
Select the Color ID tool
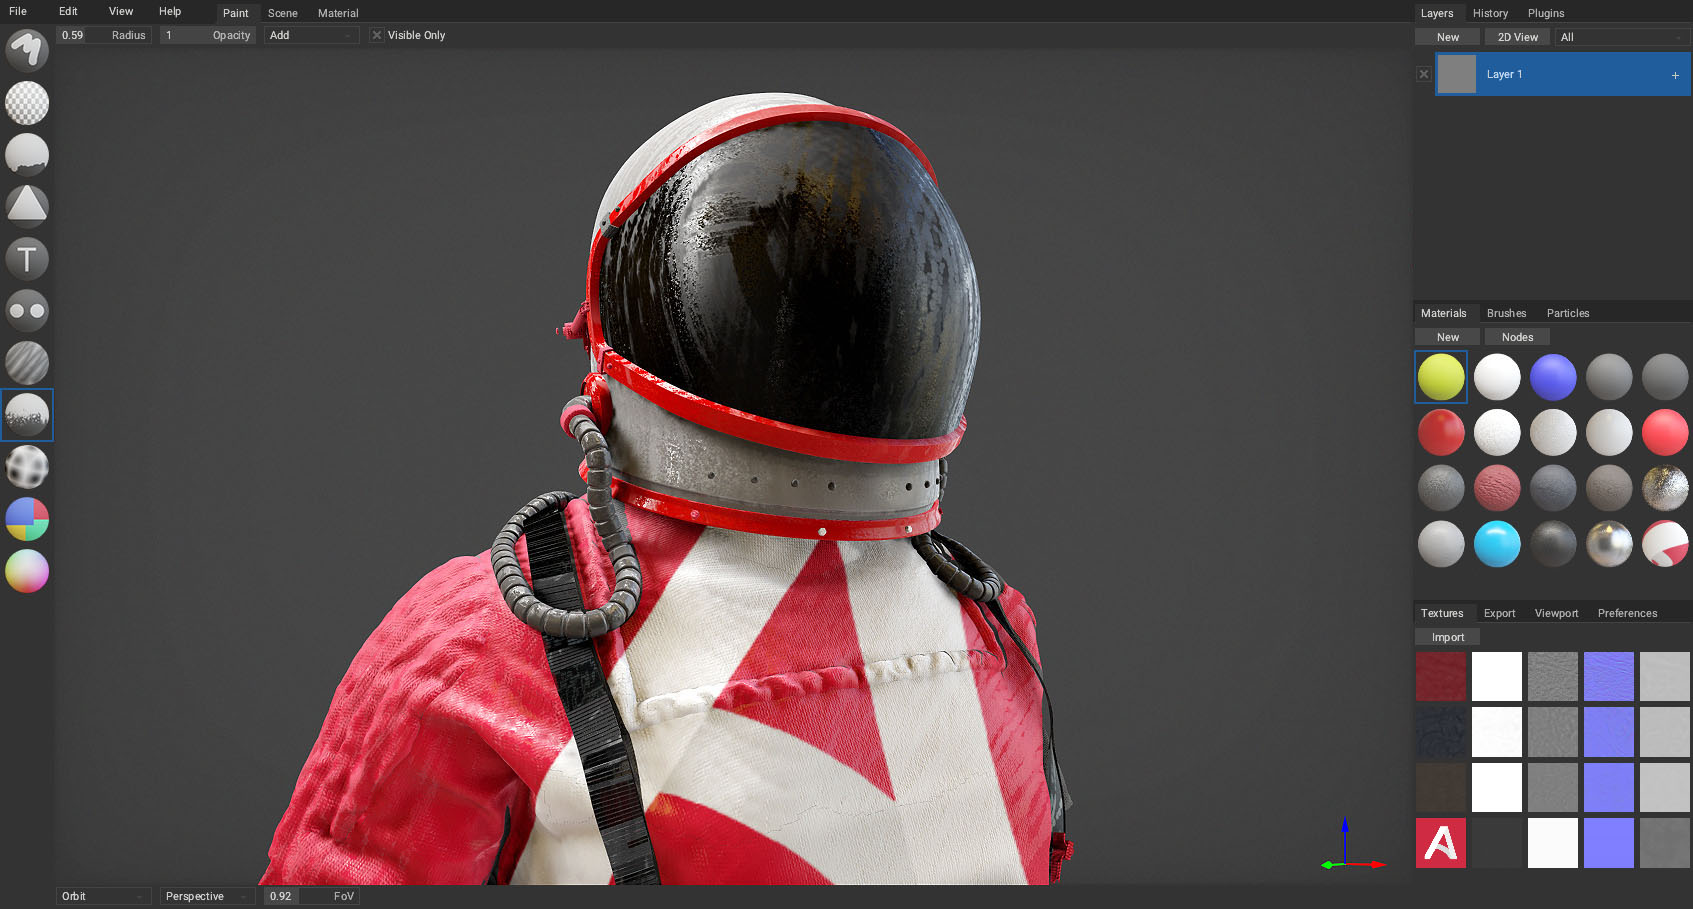click(x=27, y=519)
